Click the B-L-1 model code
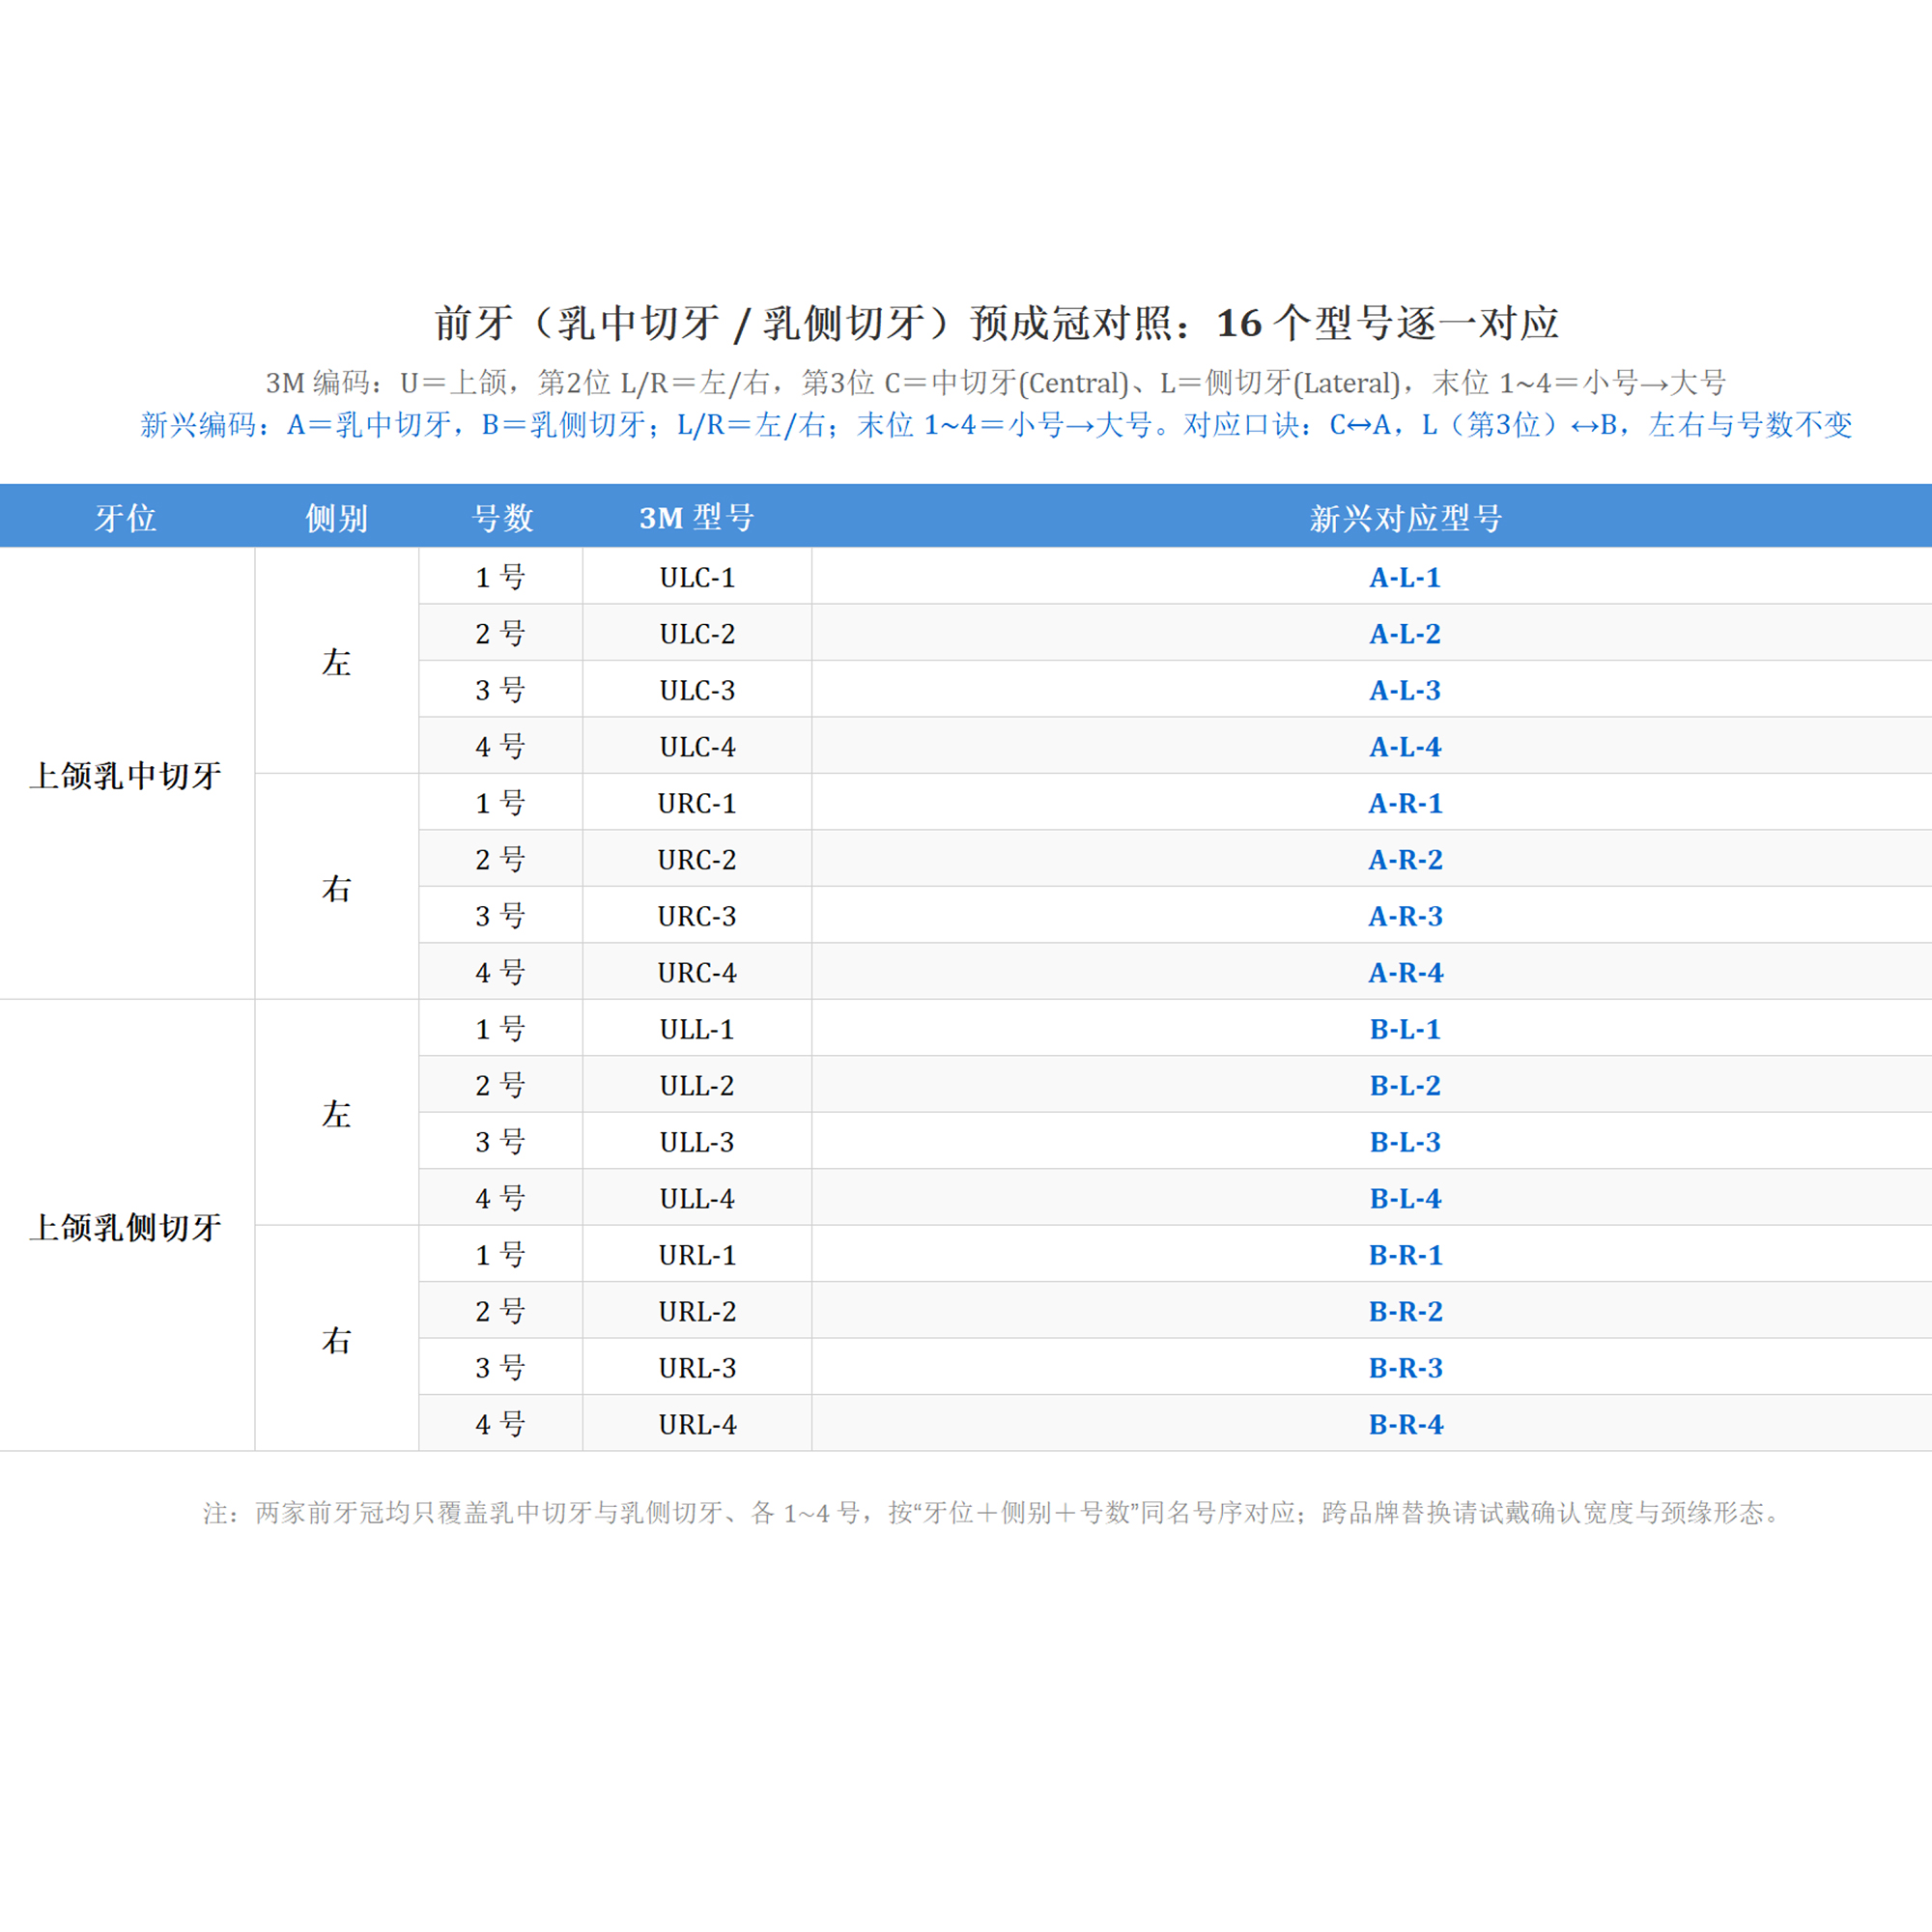The height and width of the screenshot is (1932, 1932). click(1405, 1029)
